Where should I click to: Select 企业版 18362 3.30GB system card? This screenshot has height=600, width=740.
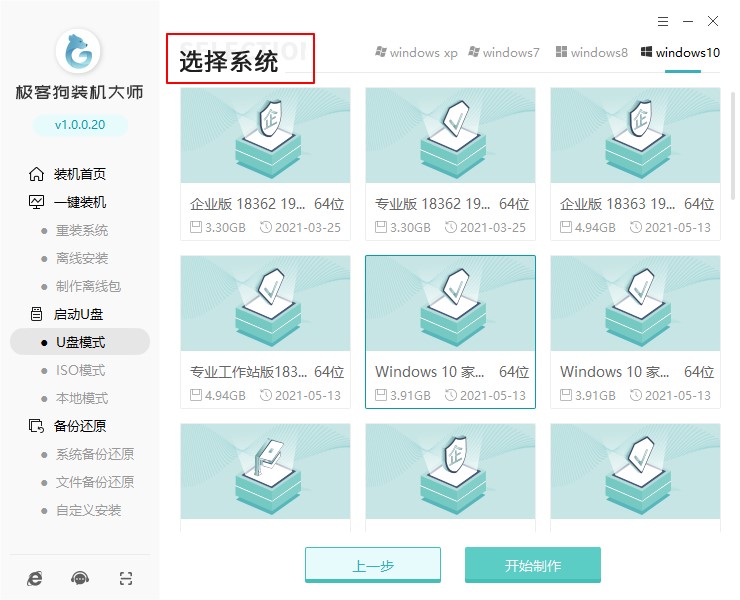point(265,164)
